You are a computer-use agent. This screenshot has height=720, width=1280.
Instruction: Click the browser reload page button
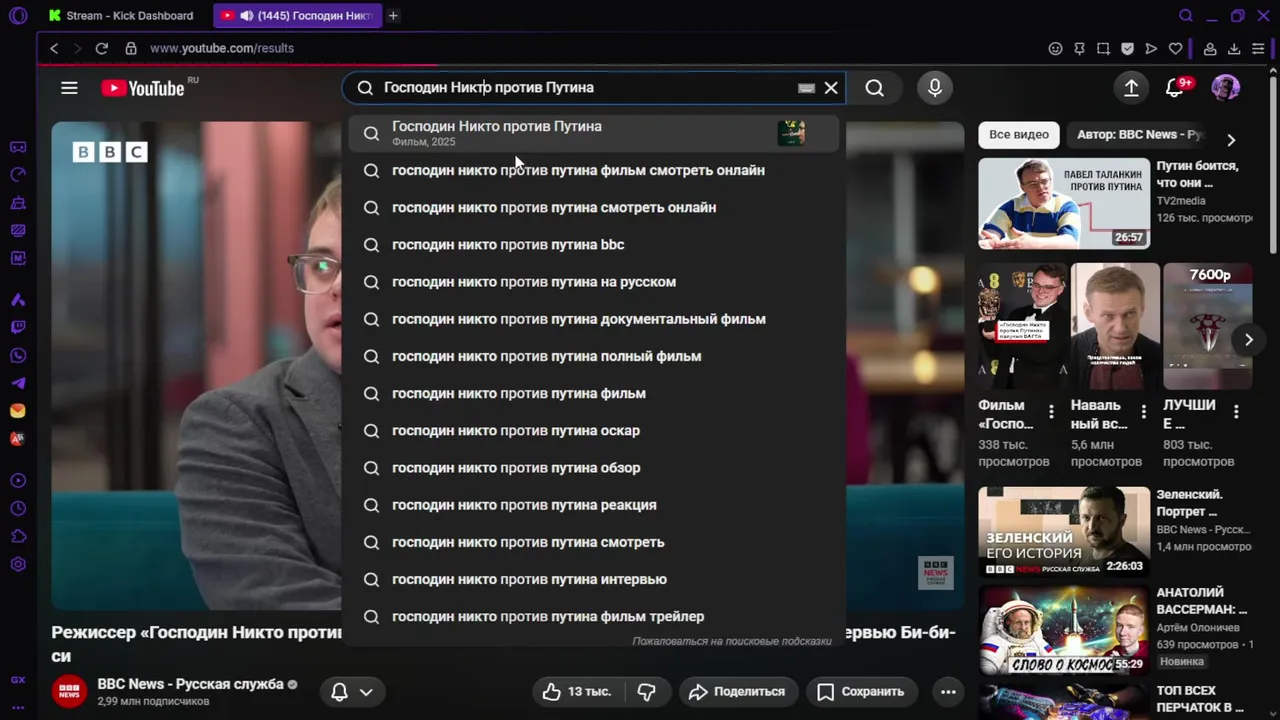[101, 48]
